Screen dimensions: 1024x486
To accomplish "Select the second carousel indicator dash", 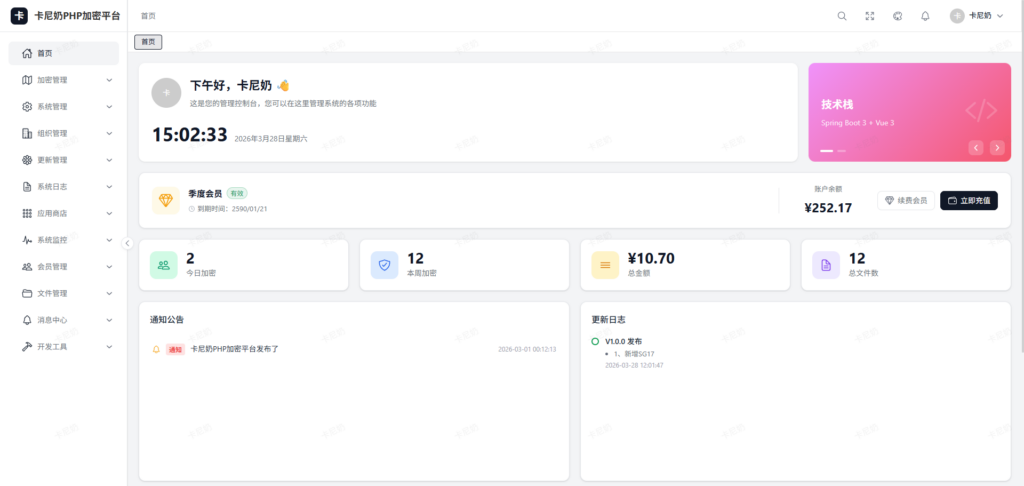I will pos(842,150).
